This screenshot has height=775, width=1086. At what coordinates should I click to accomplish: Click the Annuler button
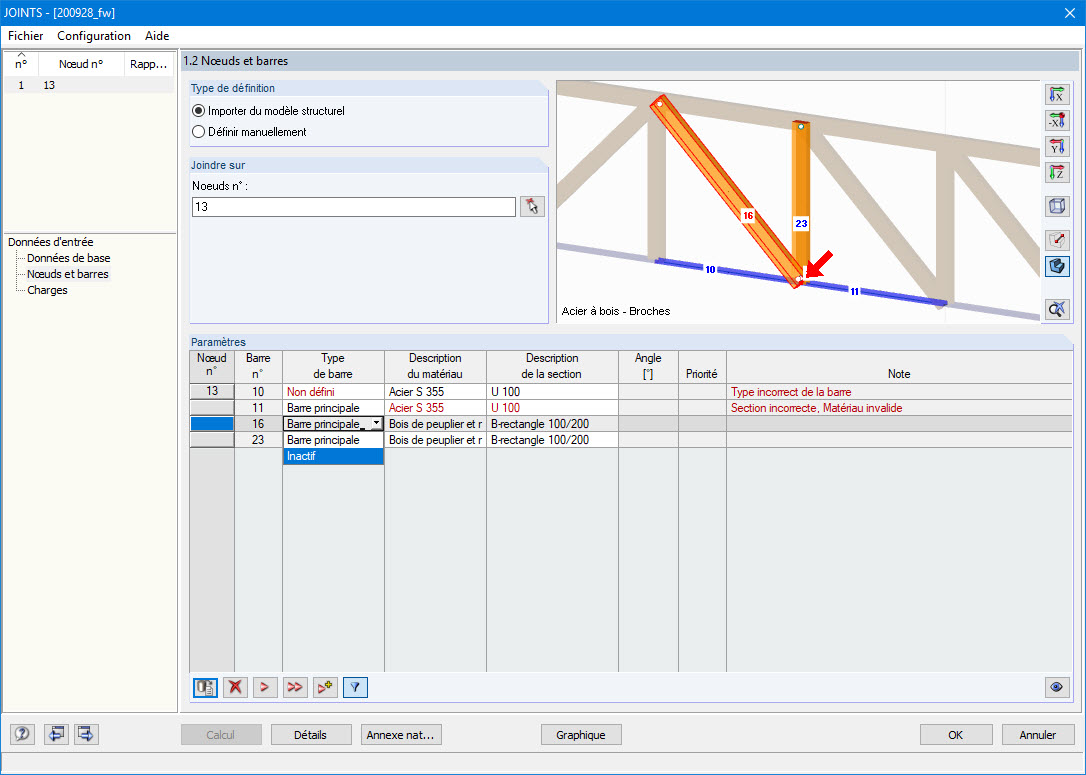(1038, 735)
